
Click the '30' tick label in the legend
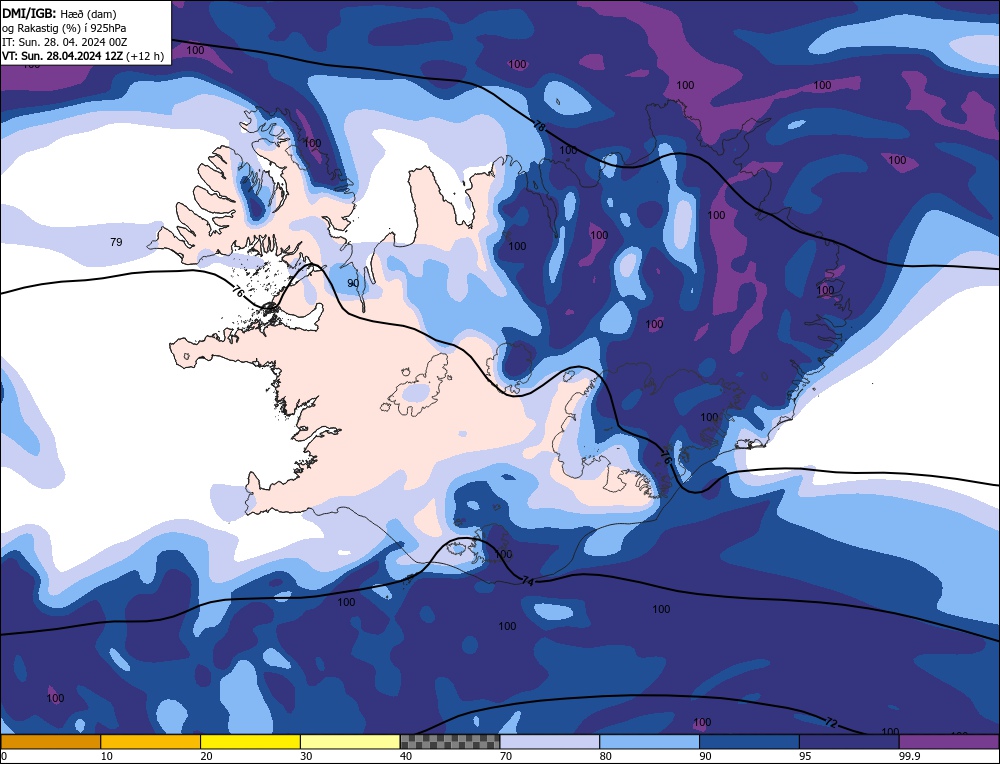[306, 756]
